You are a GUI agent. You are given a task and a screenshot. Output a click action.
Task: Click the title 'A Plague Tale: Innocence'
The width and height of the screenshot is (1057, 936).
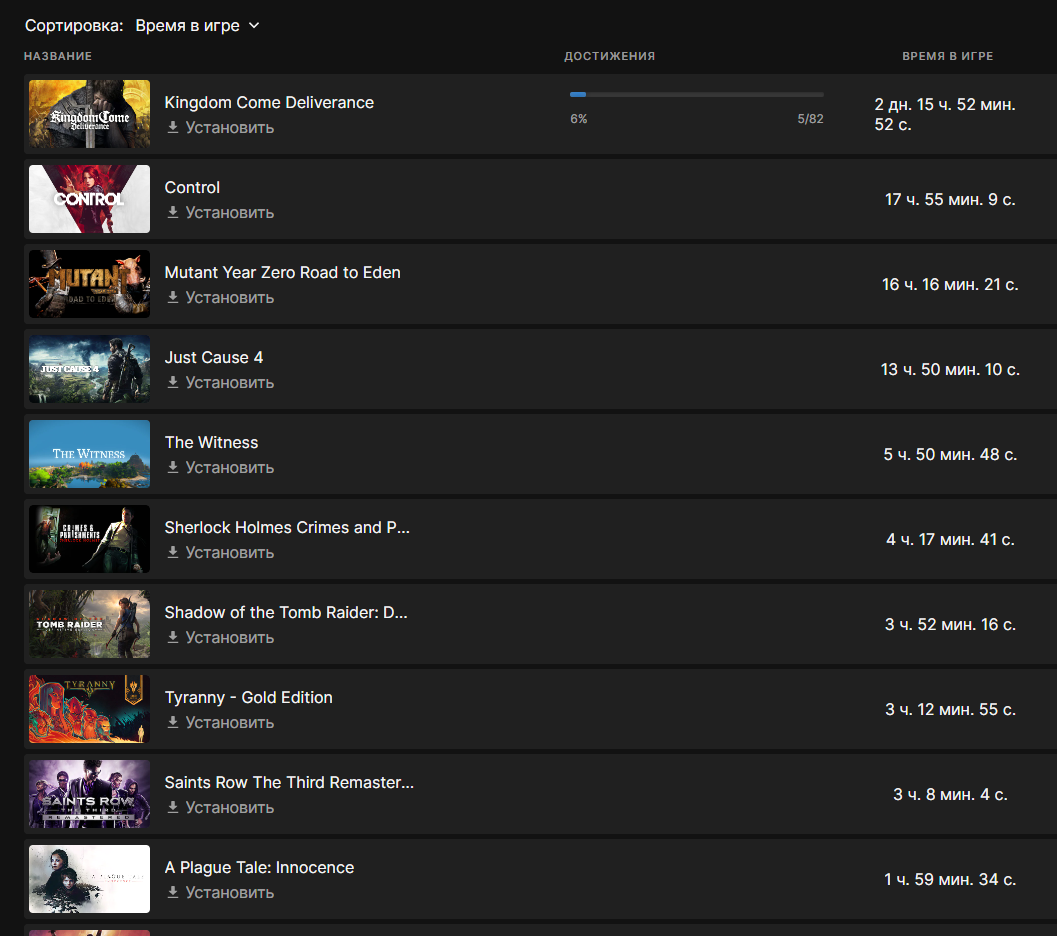[260, 867]
